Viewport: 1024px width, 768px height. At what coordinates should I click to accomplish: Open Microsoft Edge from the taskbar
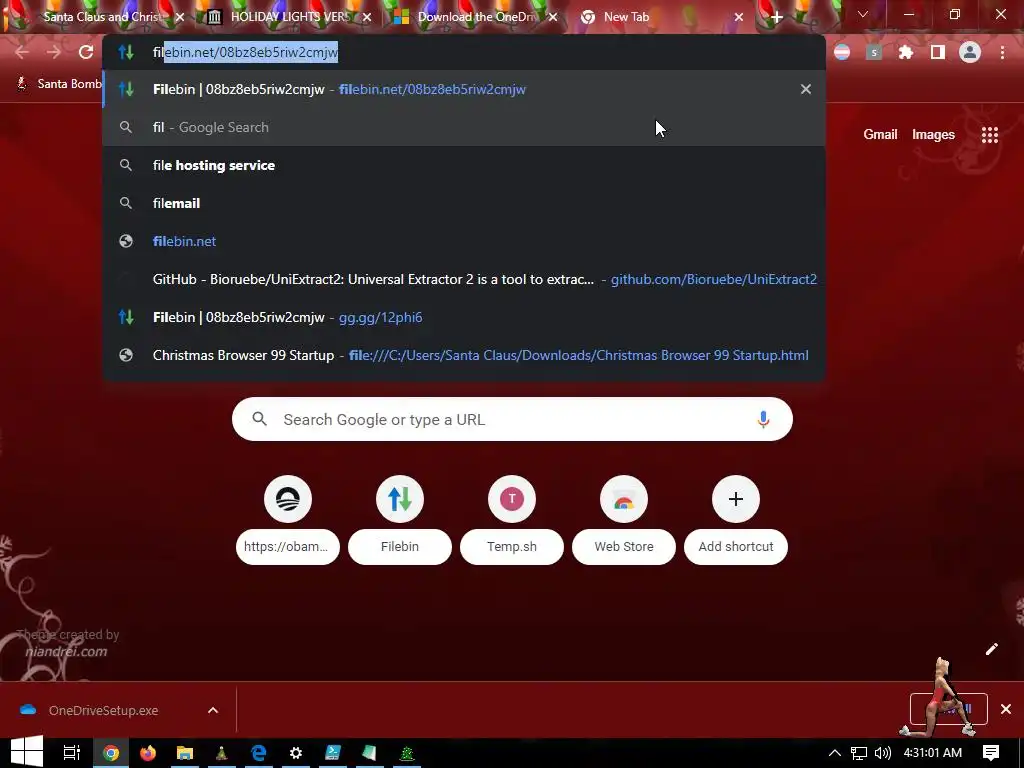pos(259,753)
